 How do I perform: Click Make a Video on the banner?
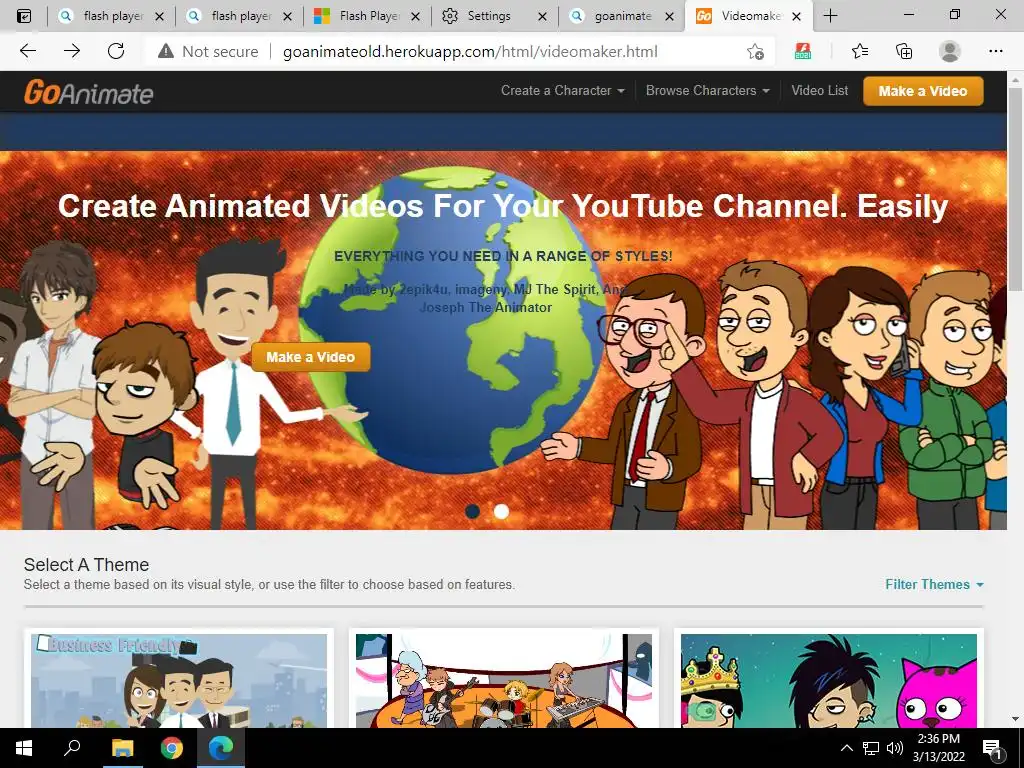(x=310, y=357)
